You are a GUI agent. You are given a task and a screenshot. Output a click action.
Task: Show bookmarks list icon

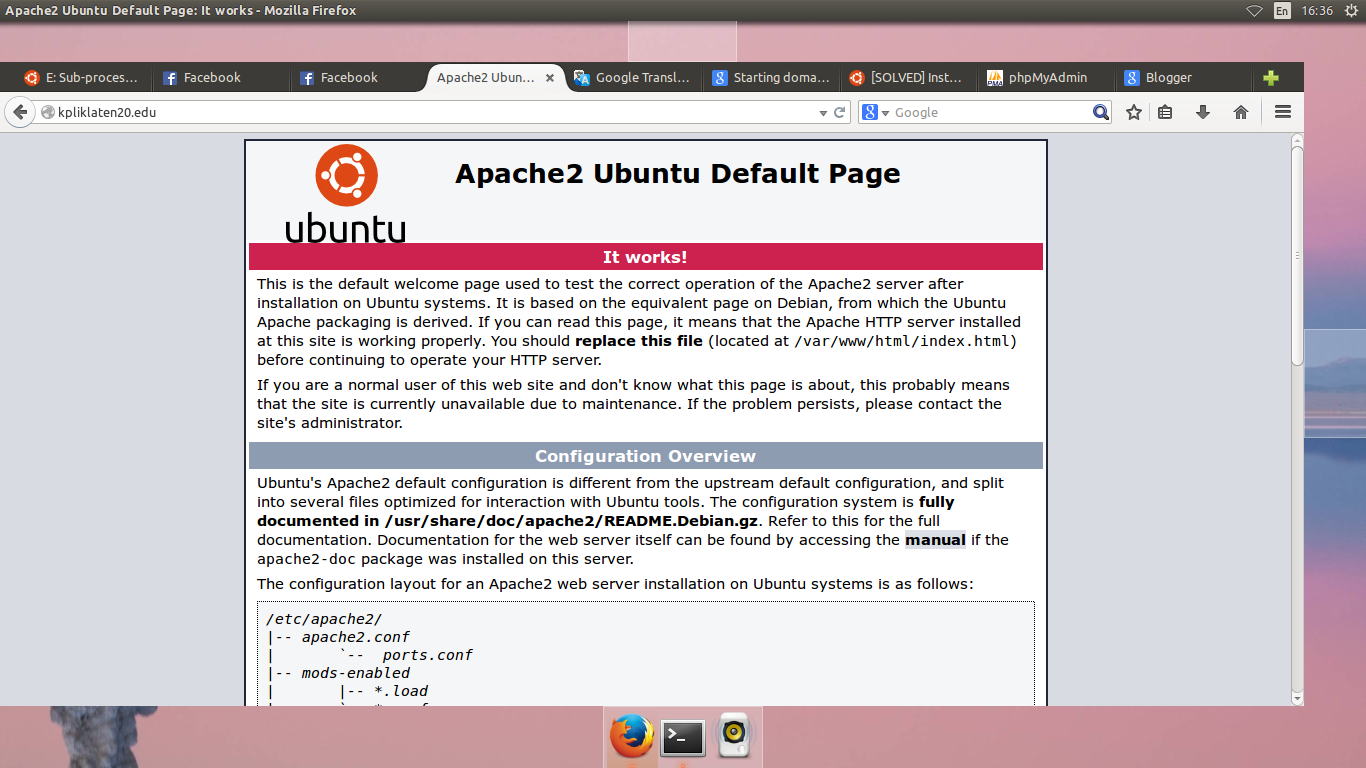[x=1165, y=113]
